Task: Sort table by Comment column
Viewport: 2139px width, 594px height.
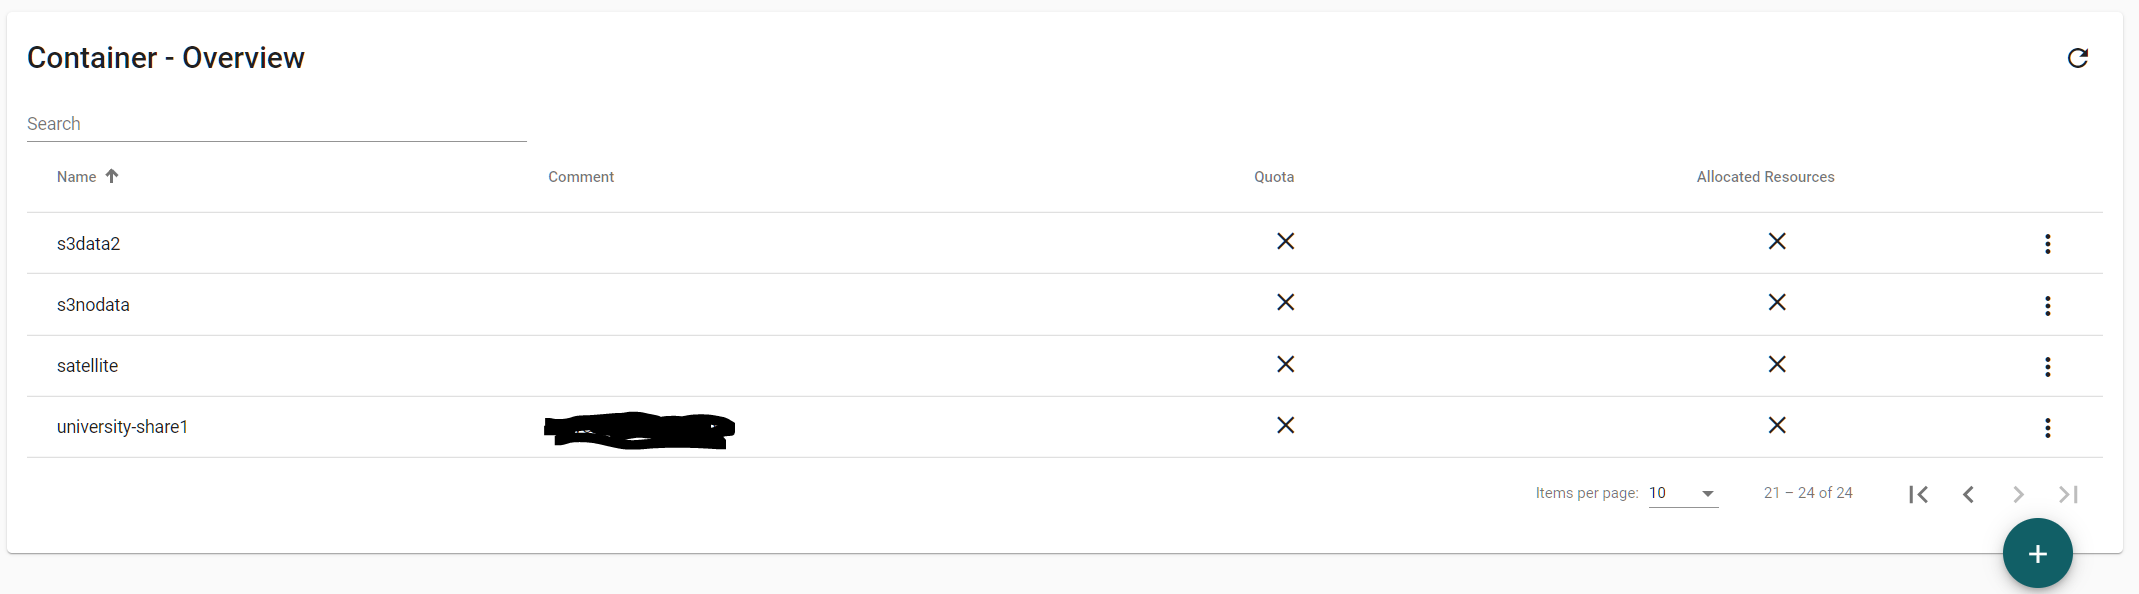Action: click(x=581, y=177)
